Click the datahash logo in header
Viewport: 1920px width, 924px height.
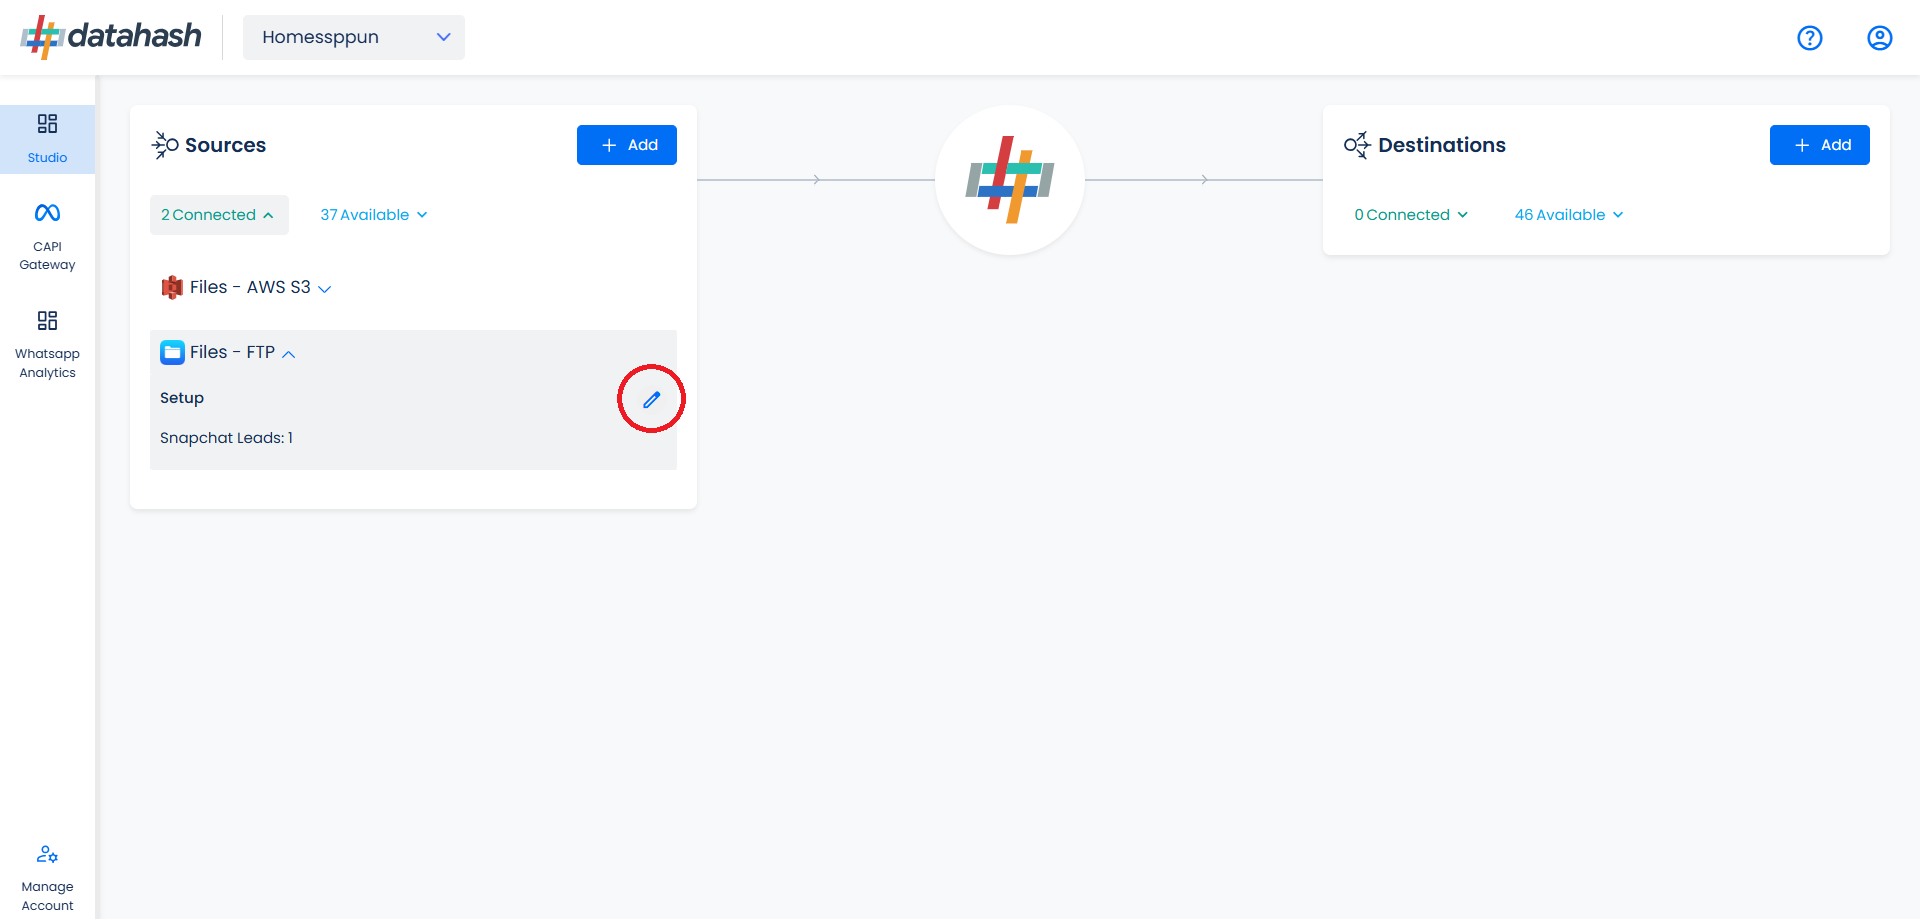pos(111,37)
